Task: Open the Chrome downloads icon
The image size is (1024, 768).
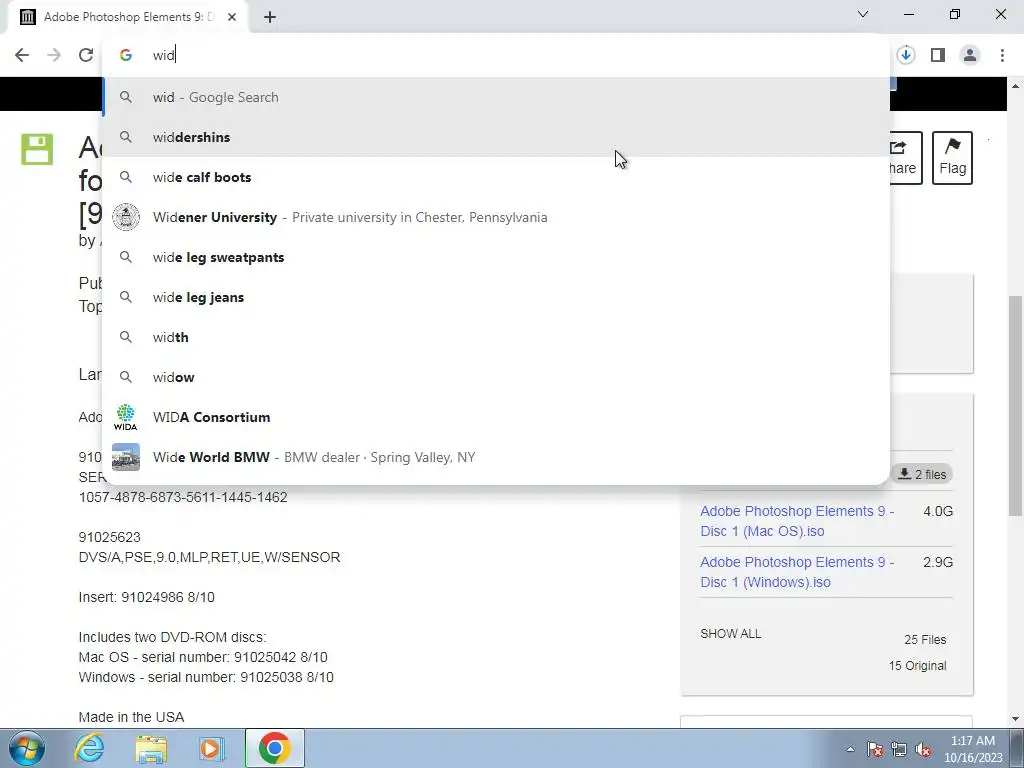Action: point(906,55)
